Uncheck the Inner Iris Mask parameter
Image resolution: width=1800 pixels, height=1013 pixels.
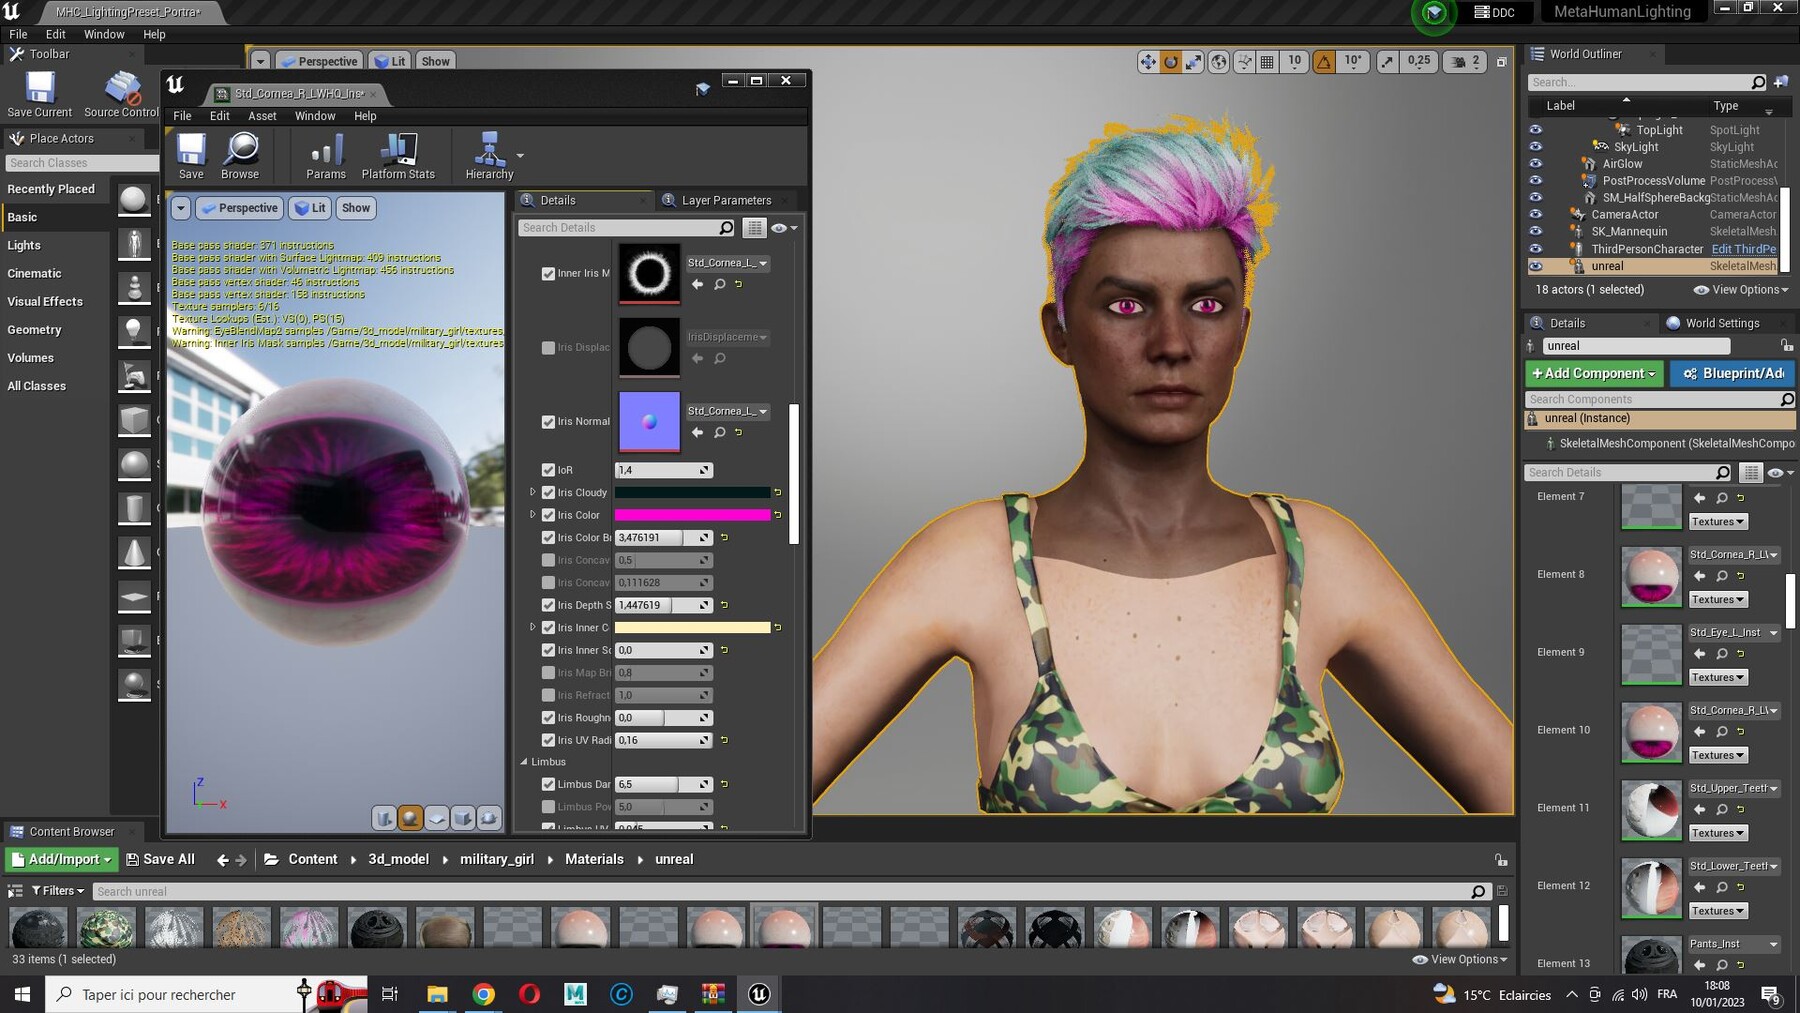(548, 274)
